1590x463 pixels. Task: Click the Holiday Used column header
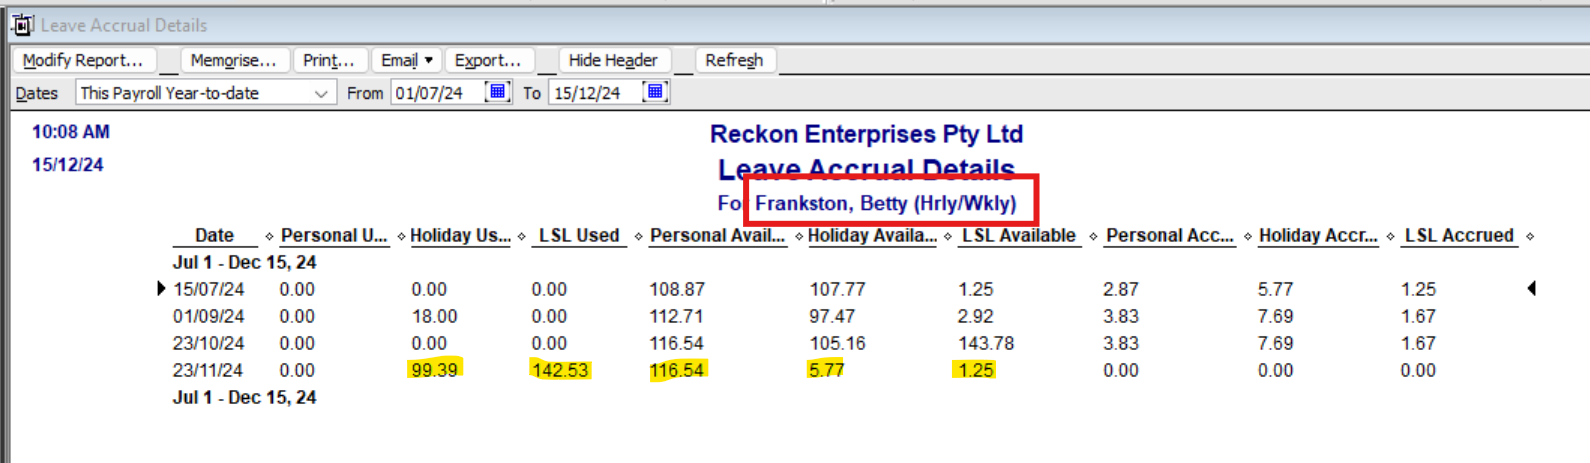tap(460, 236)
